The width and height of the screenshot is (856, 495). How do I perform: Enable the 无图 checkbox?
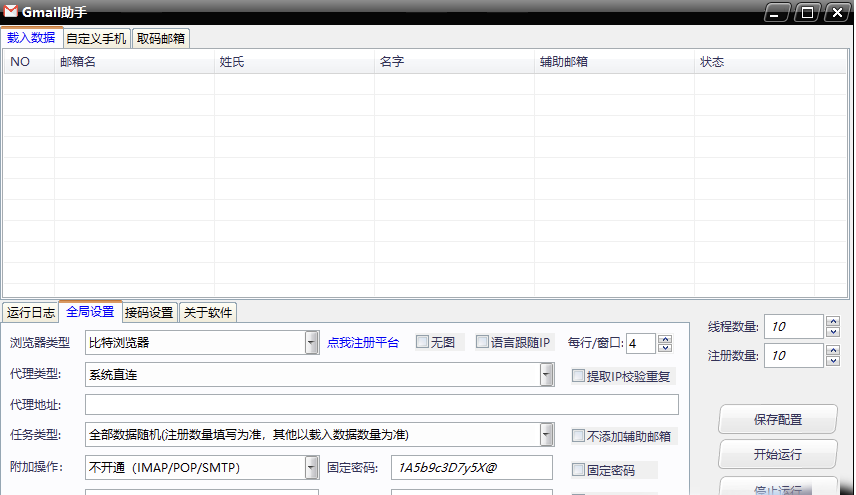click(423, 342)
